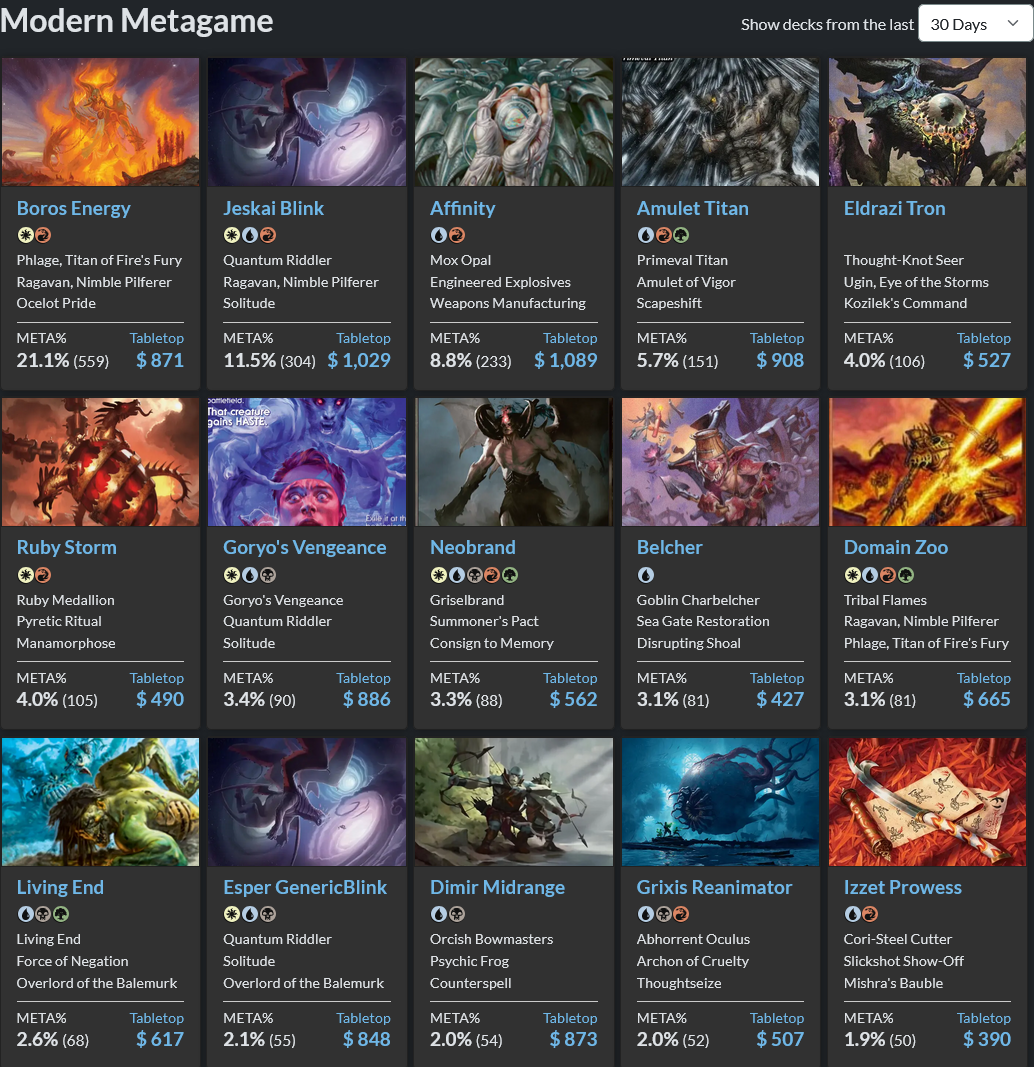1034x1067 pixels.
Task: Click the Belcher goblin artwork thumbnail
Action: (x=720, y=462)
